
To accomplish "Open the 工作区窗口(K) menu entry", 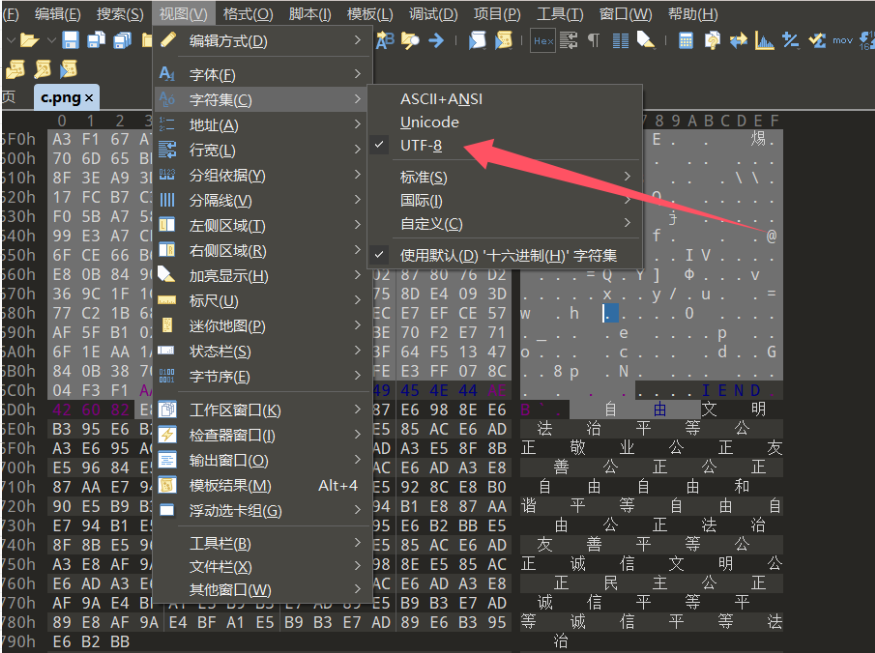I will (x=261, y=410).
